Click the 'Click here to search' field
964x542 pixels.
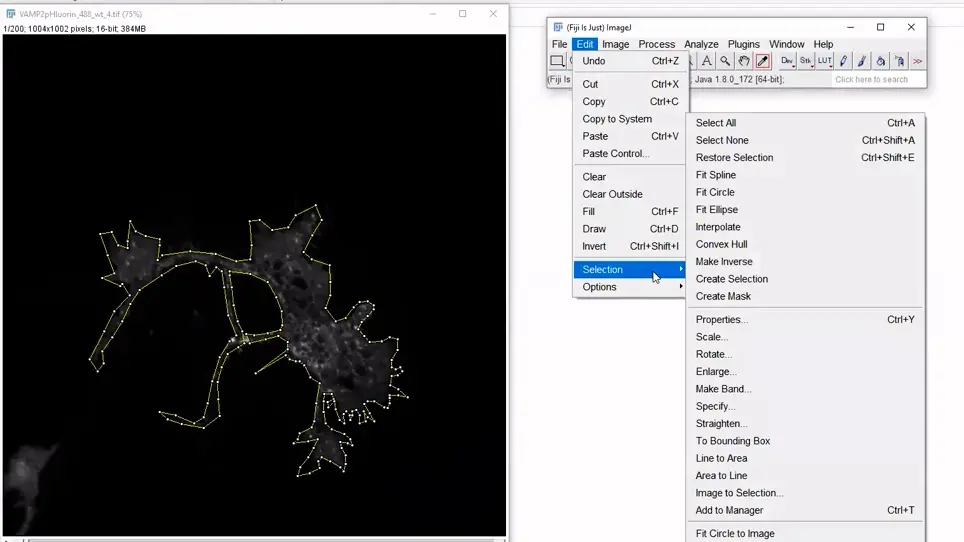pos(877,79)
